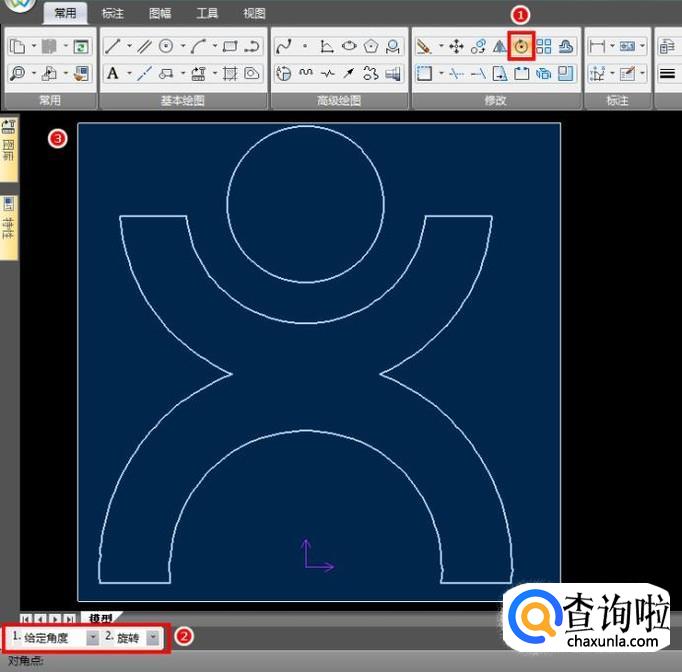Image resolution: width=682 pixels, height=672 pixels.
Task: Click the Mirror tool icon
Action: pos(499,46)
